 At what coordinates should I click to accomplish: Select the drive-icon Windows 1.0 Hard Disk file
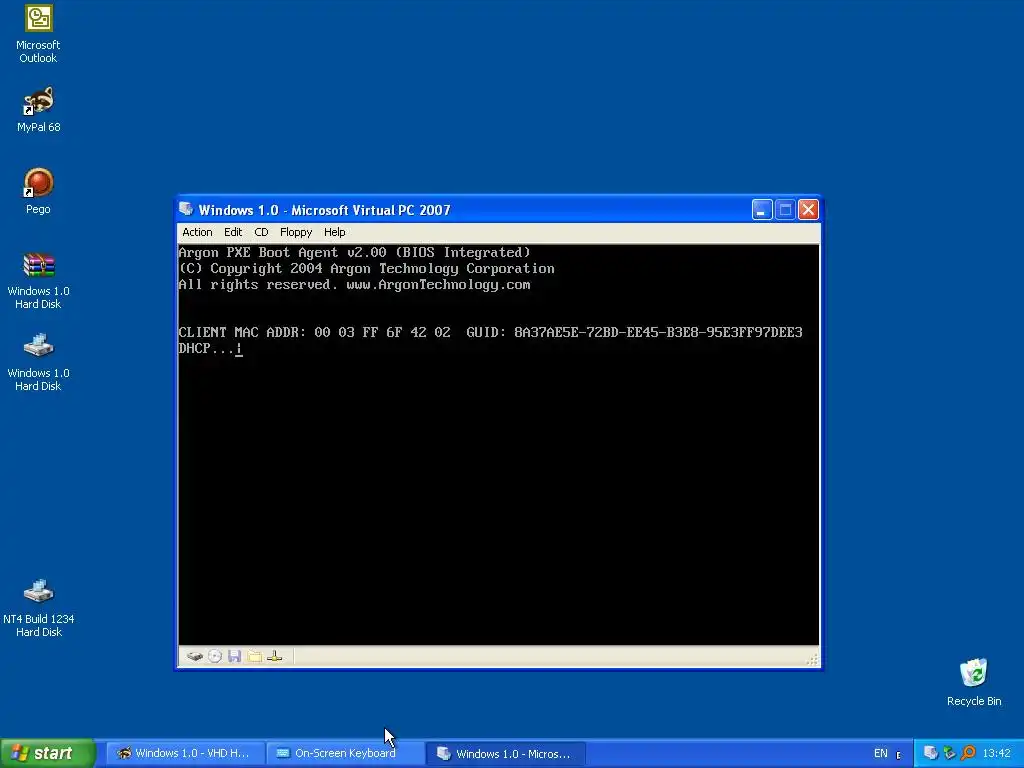tap(39, 363)
